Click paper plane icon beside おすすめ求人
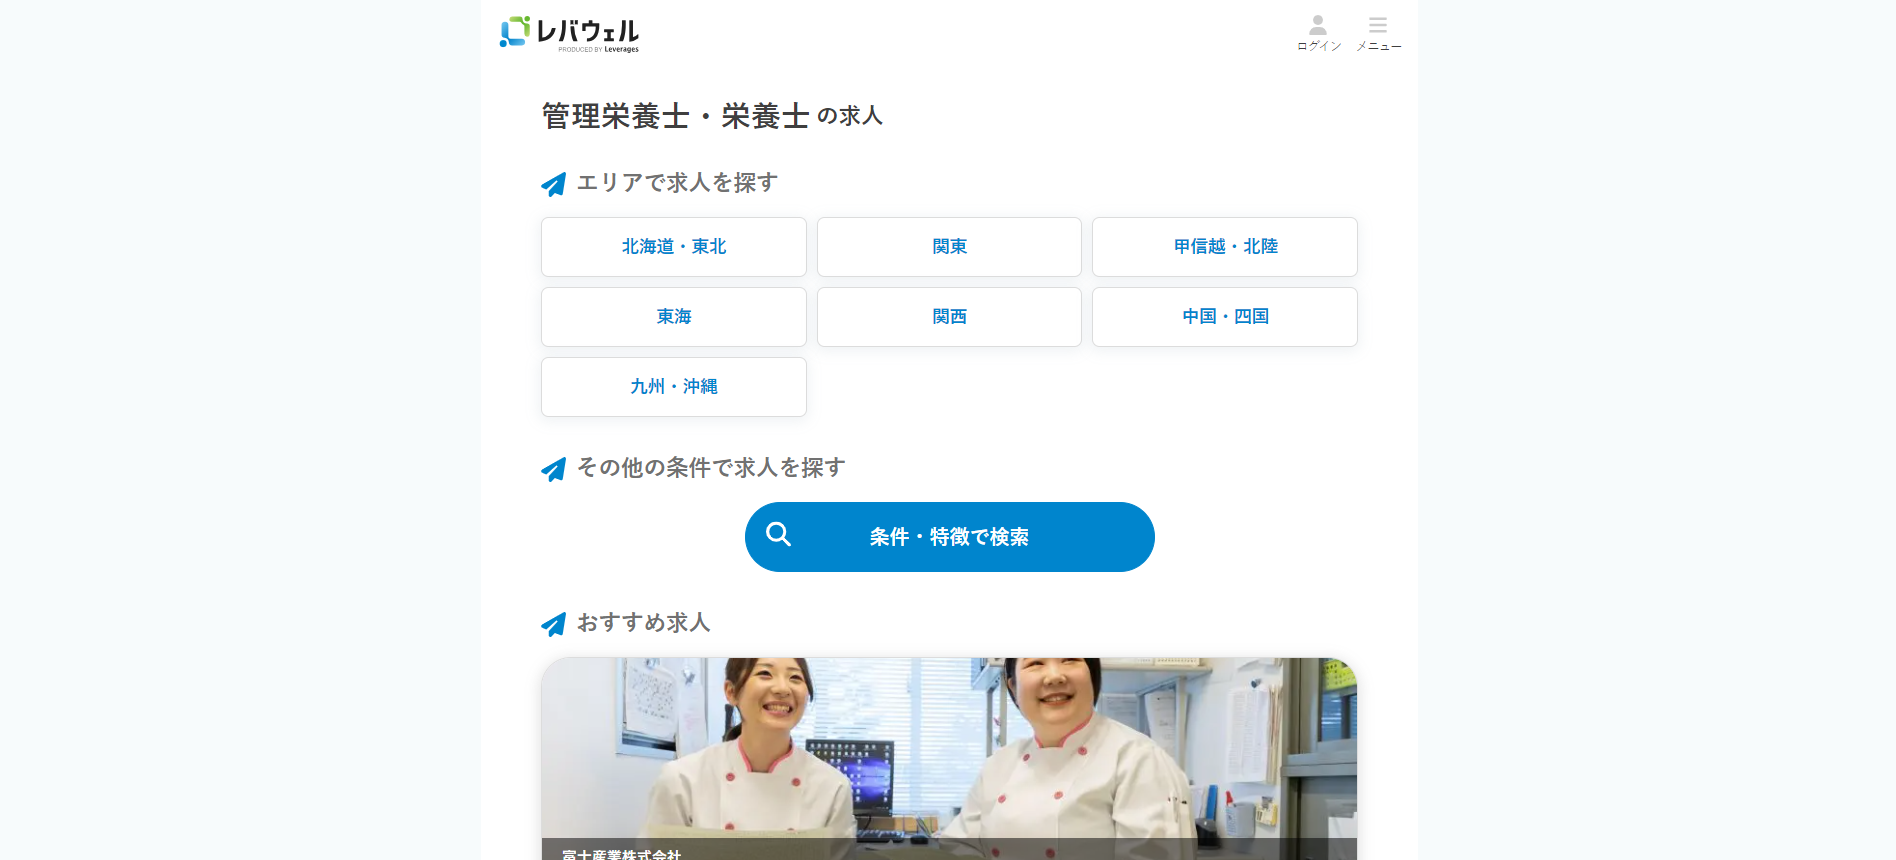The width and height of the screenshot is (1896, 860). pos(553,624)
